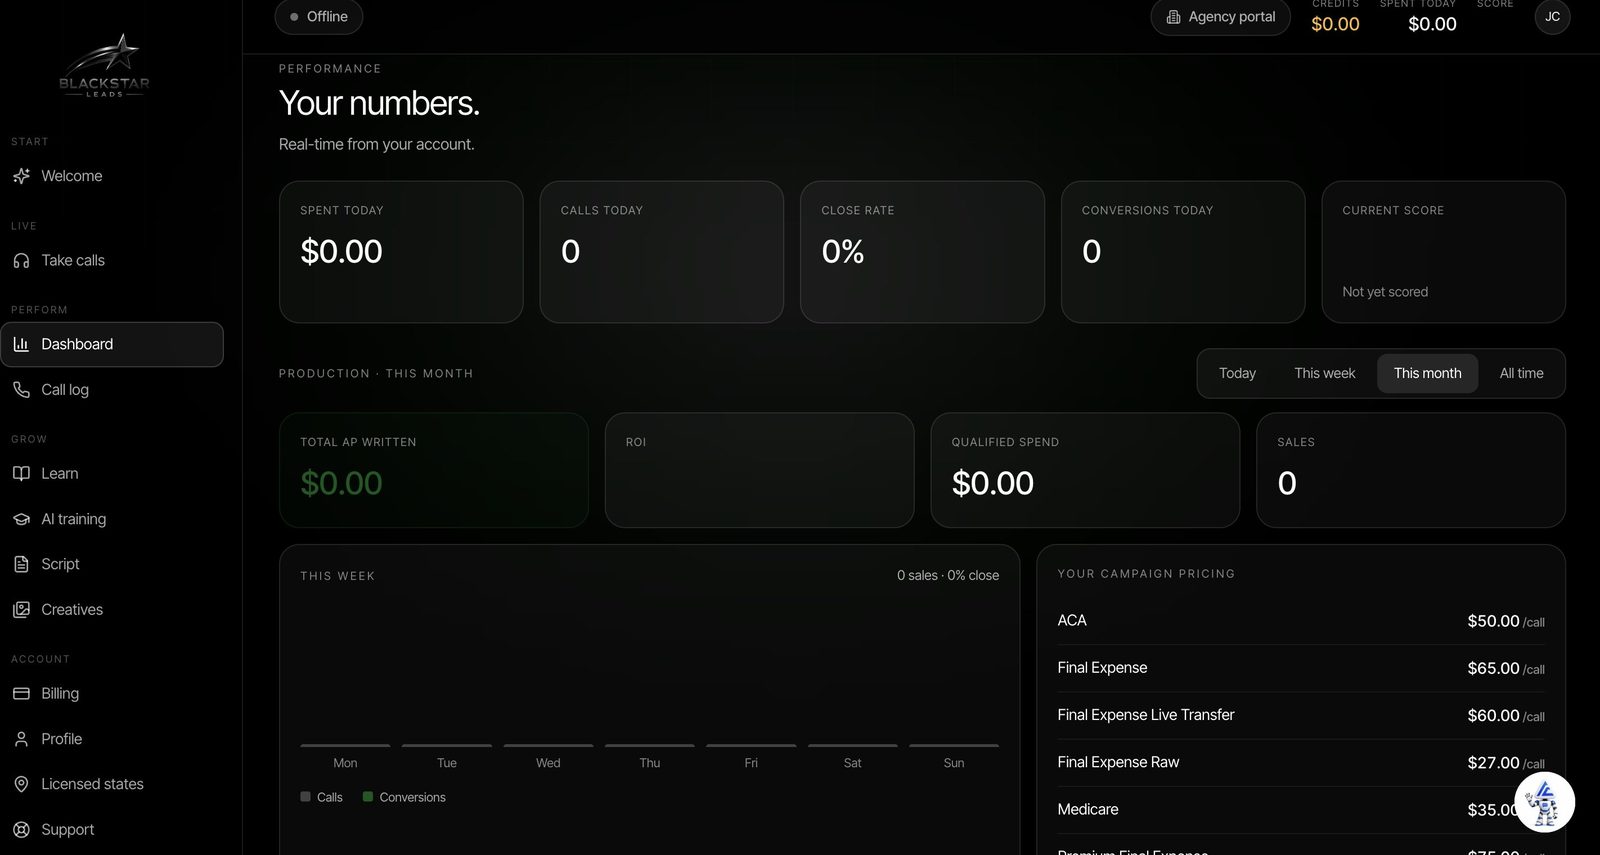
Task: Switch production range to This week
Action: pos(1325,373)
